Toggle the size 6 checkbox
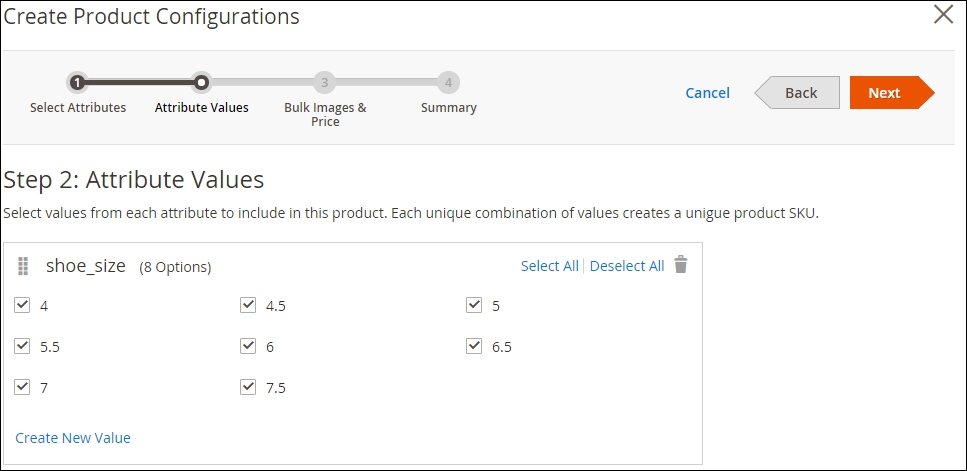967x471 pixels. (248, 346)
